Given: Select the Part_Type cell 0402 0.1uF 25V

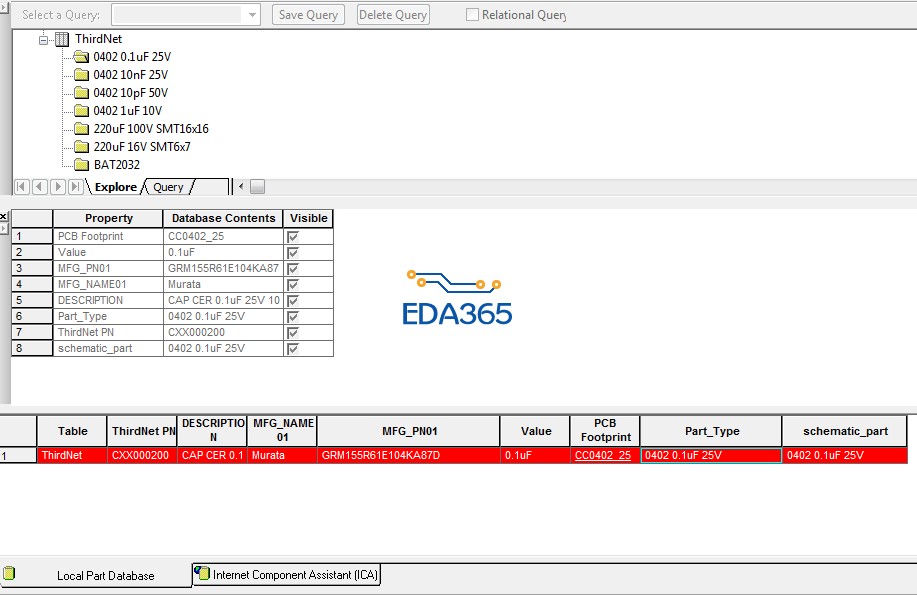Looking at the screenshot, I should tap(711, 455).
